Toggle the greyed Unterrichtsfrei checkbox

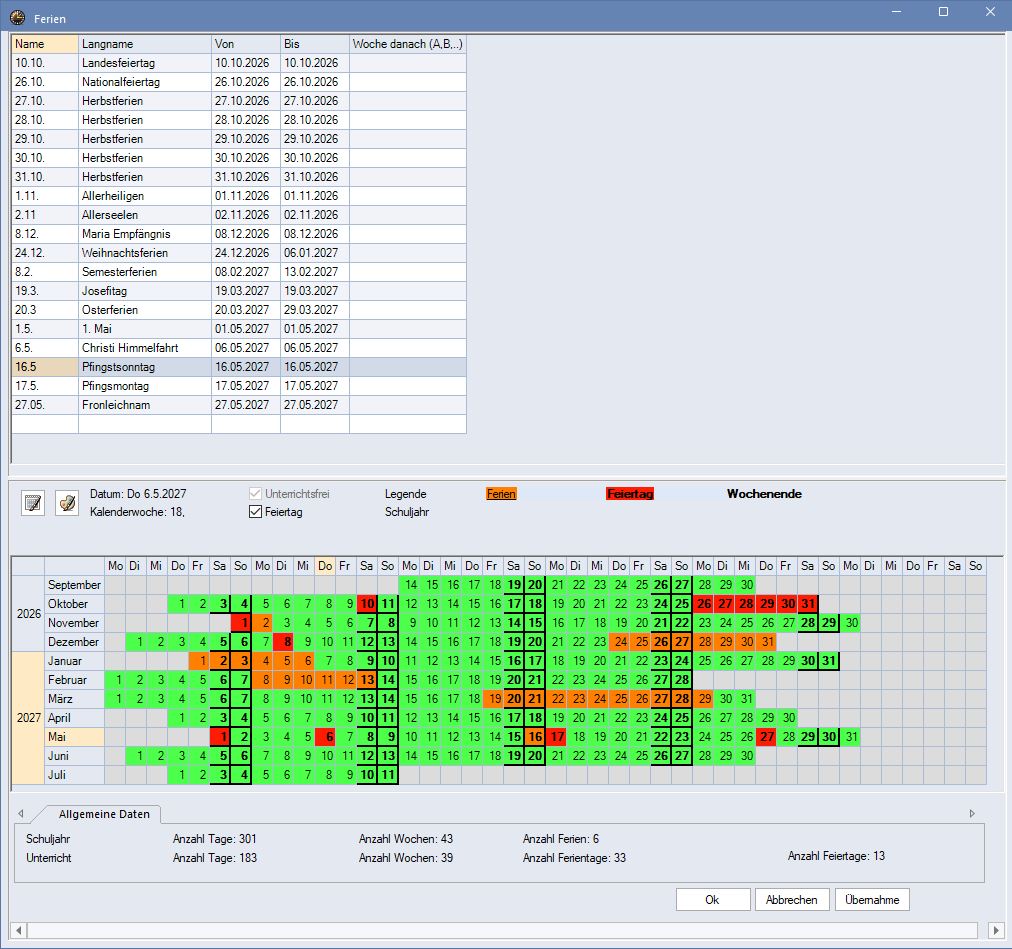[256, 494]
